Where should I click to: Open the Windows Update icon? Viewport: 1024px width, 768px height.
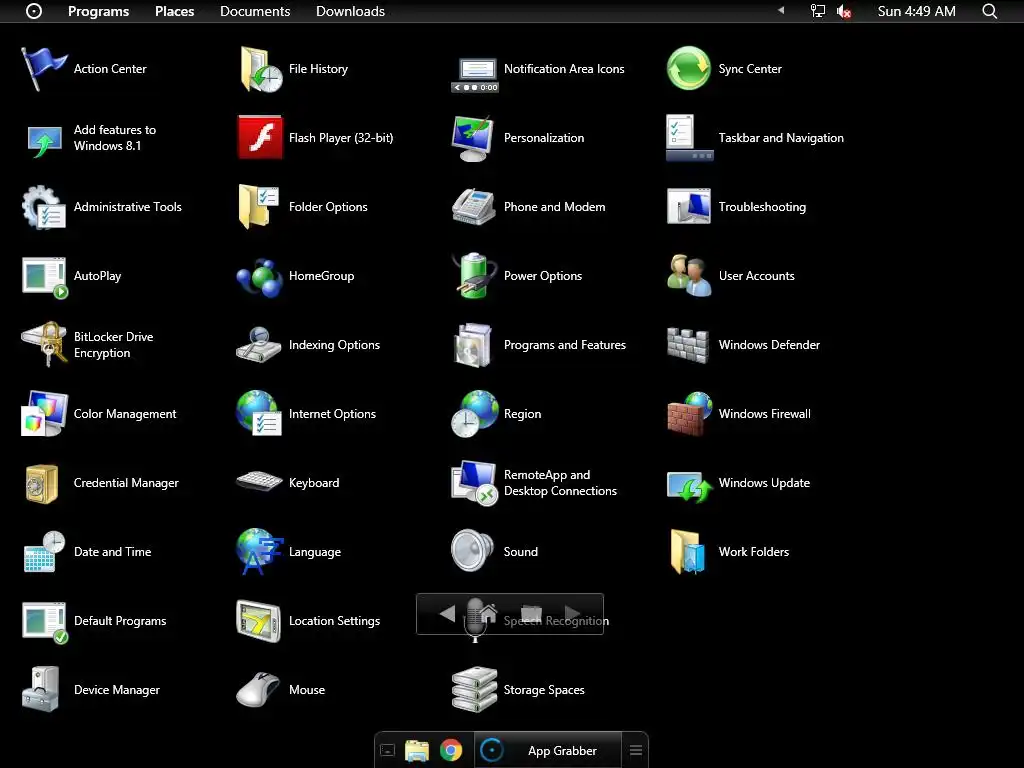click(x=690, y=487)
